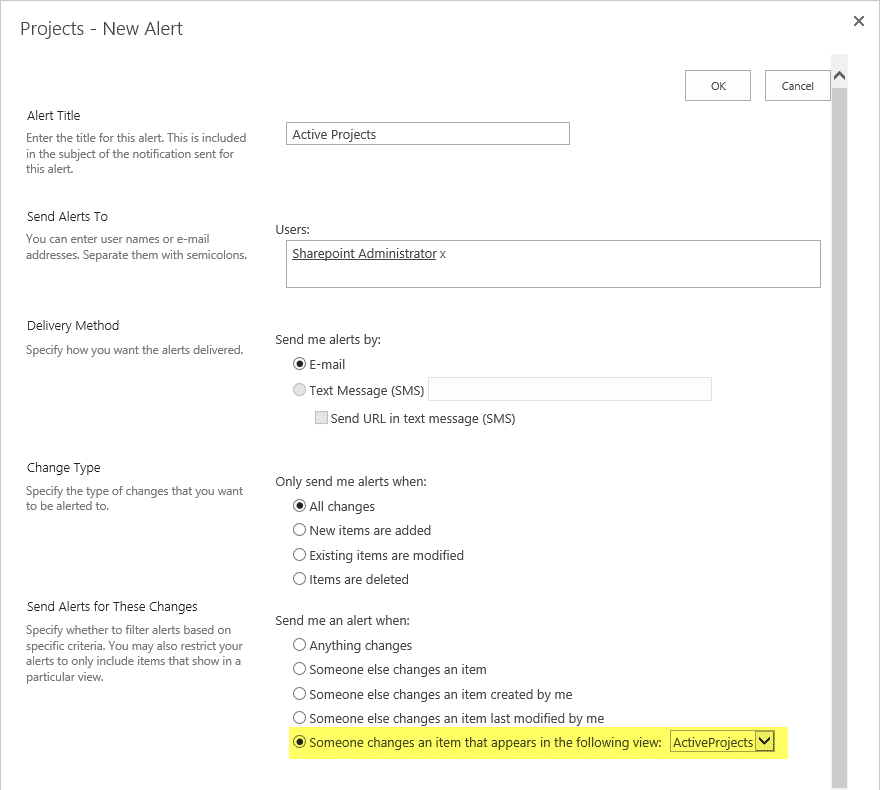
Task: Click the SMS phone number field
Action: 569,389
